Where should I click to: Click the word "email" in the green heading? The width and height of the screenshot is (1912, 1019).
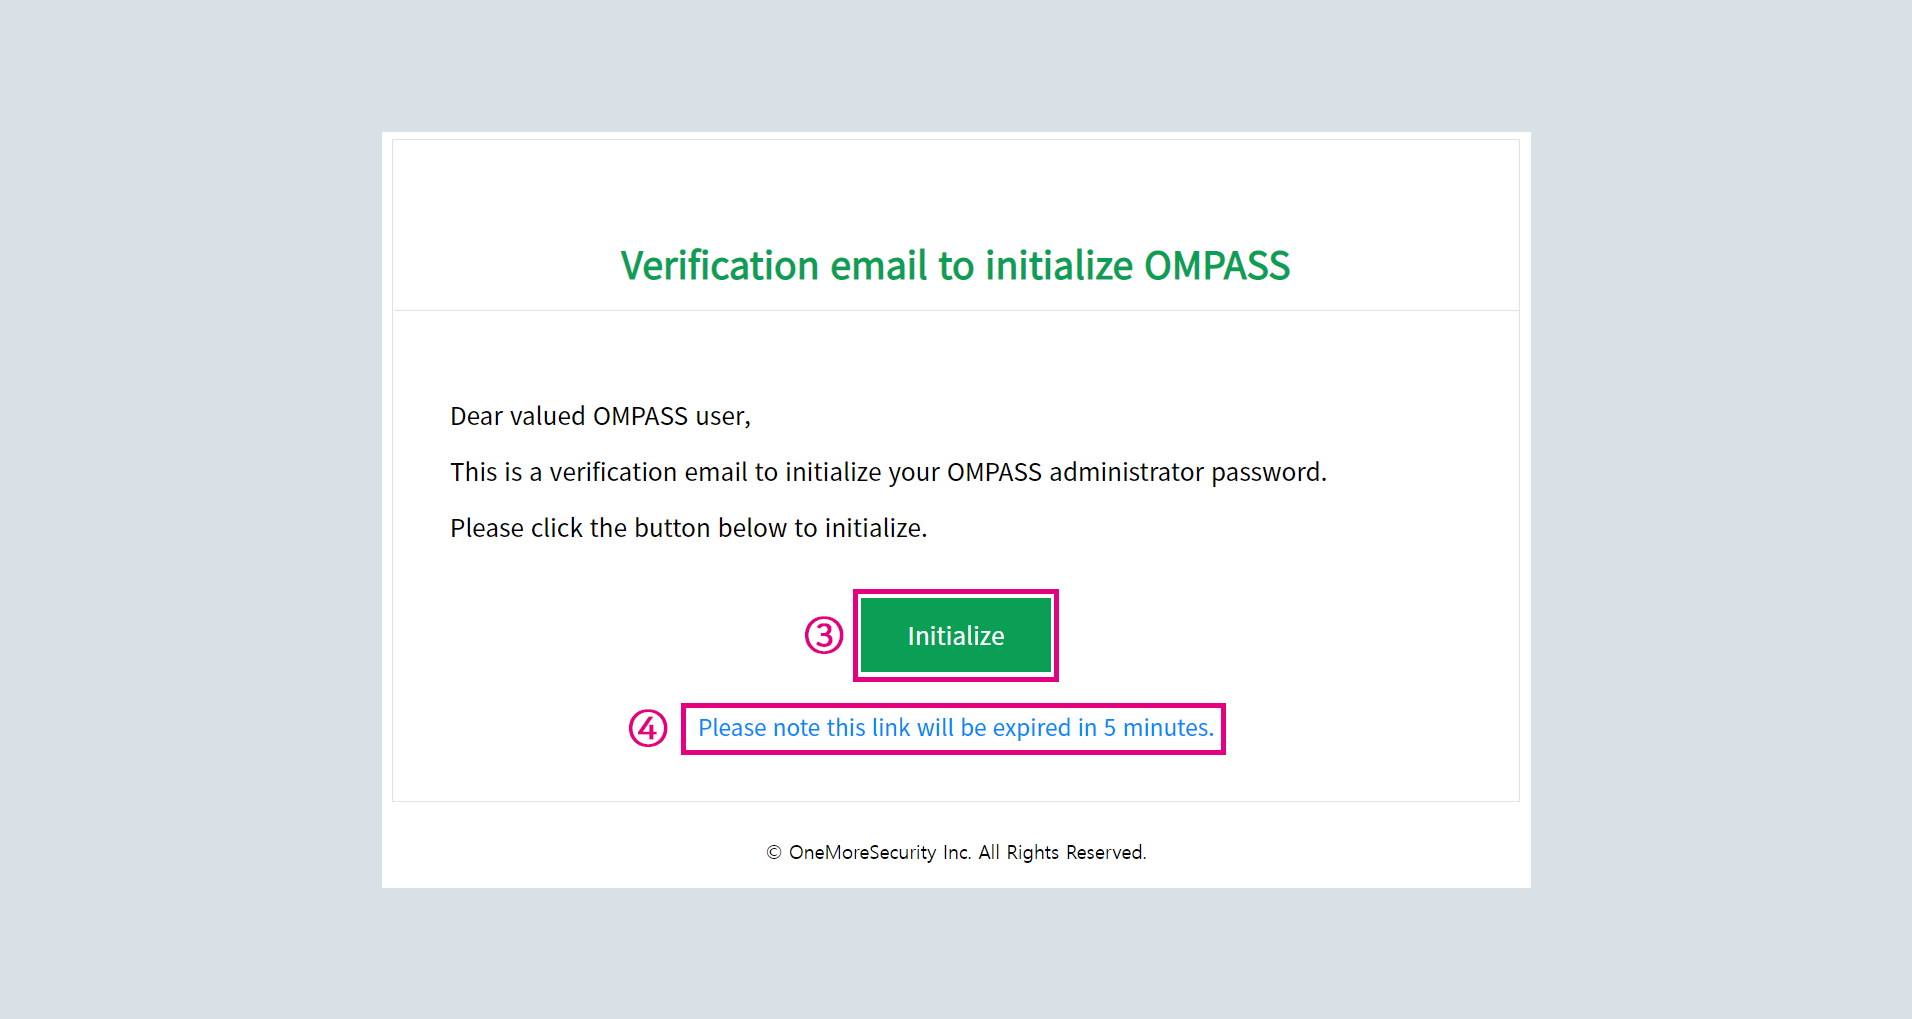[879, 266]
